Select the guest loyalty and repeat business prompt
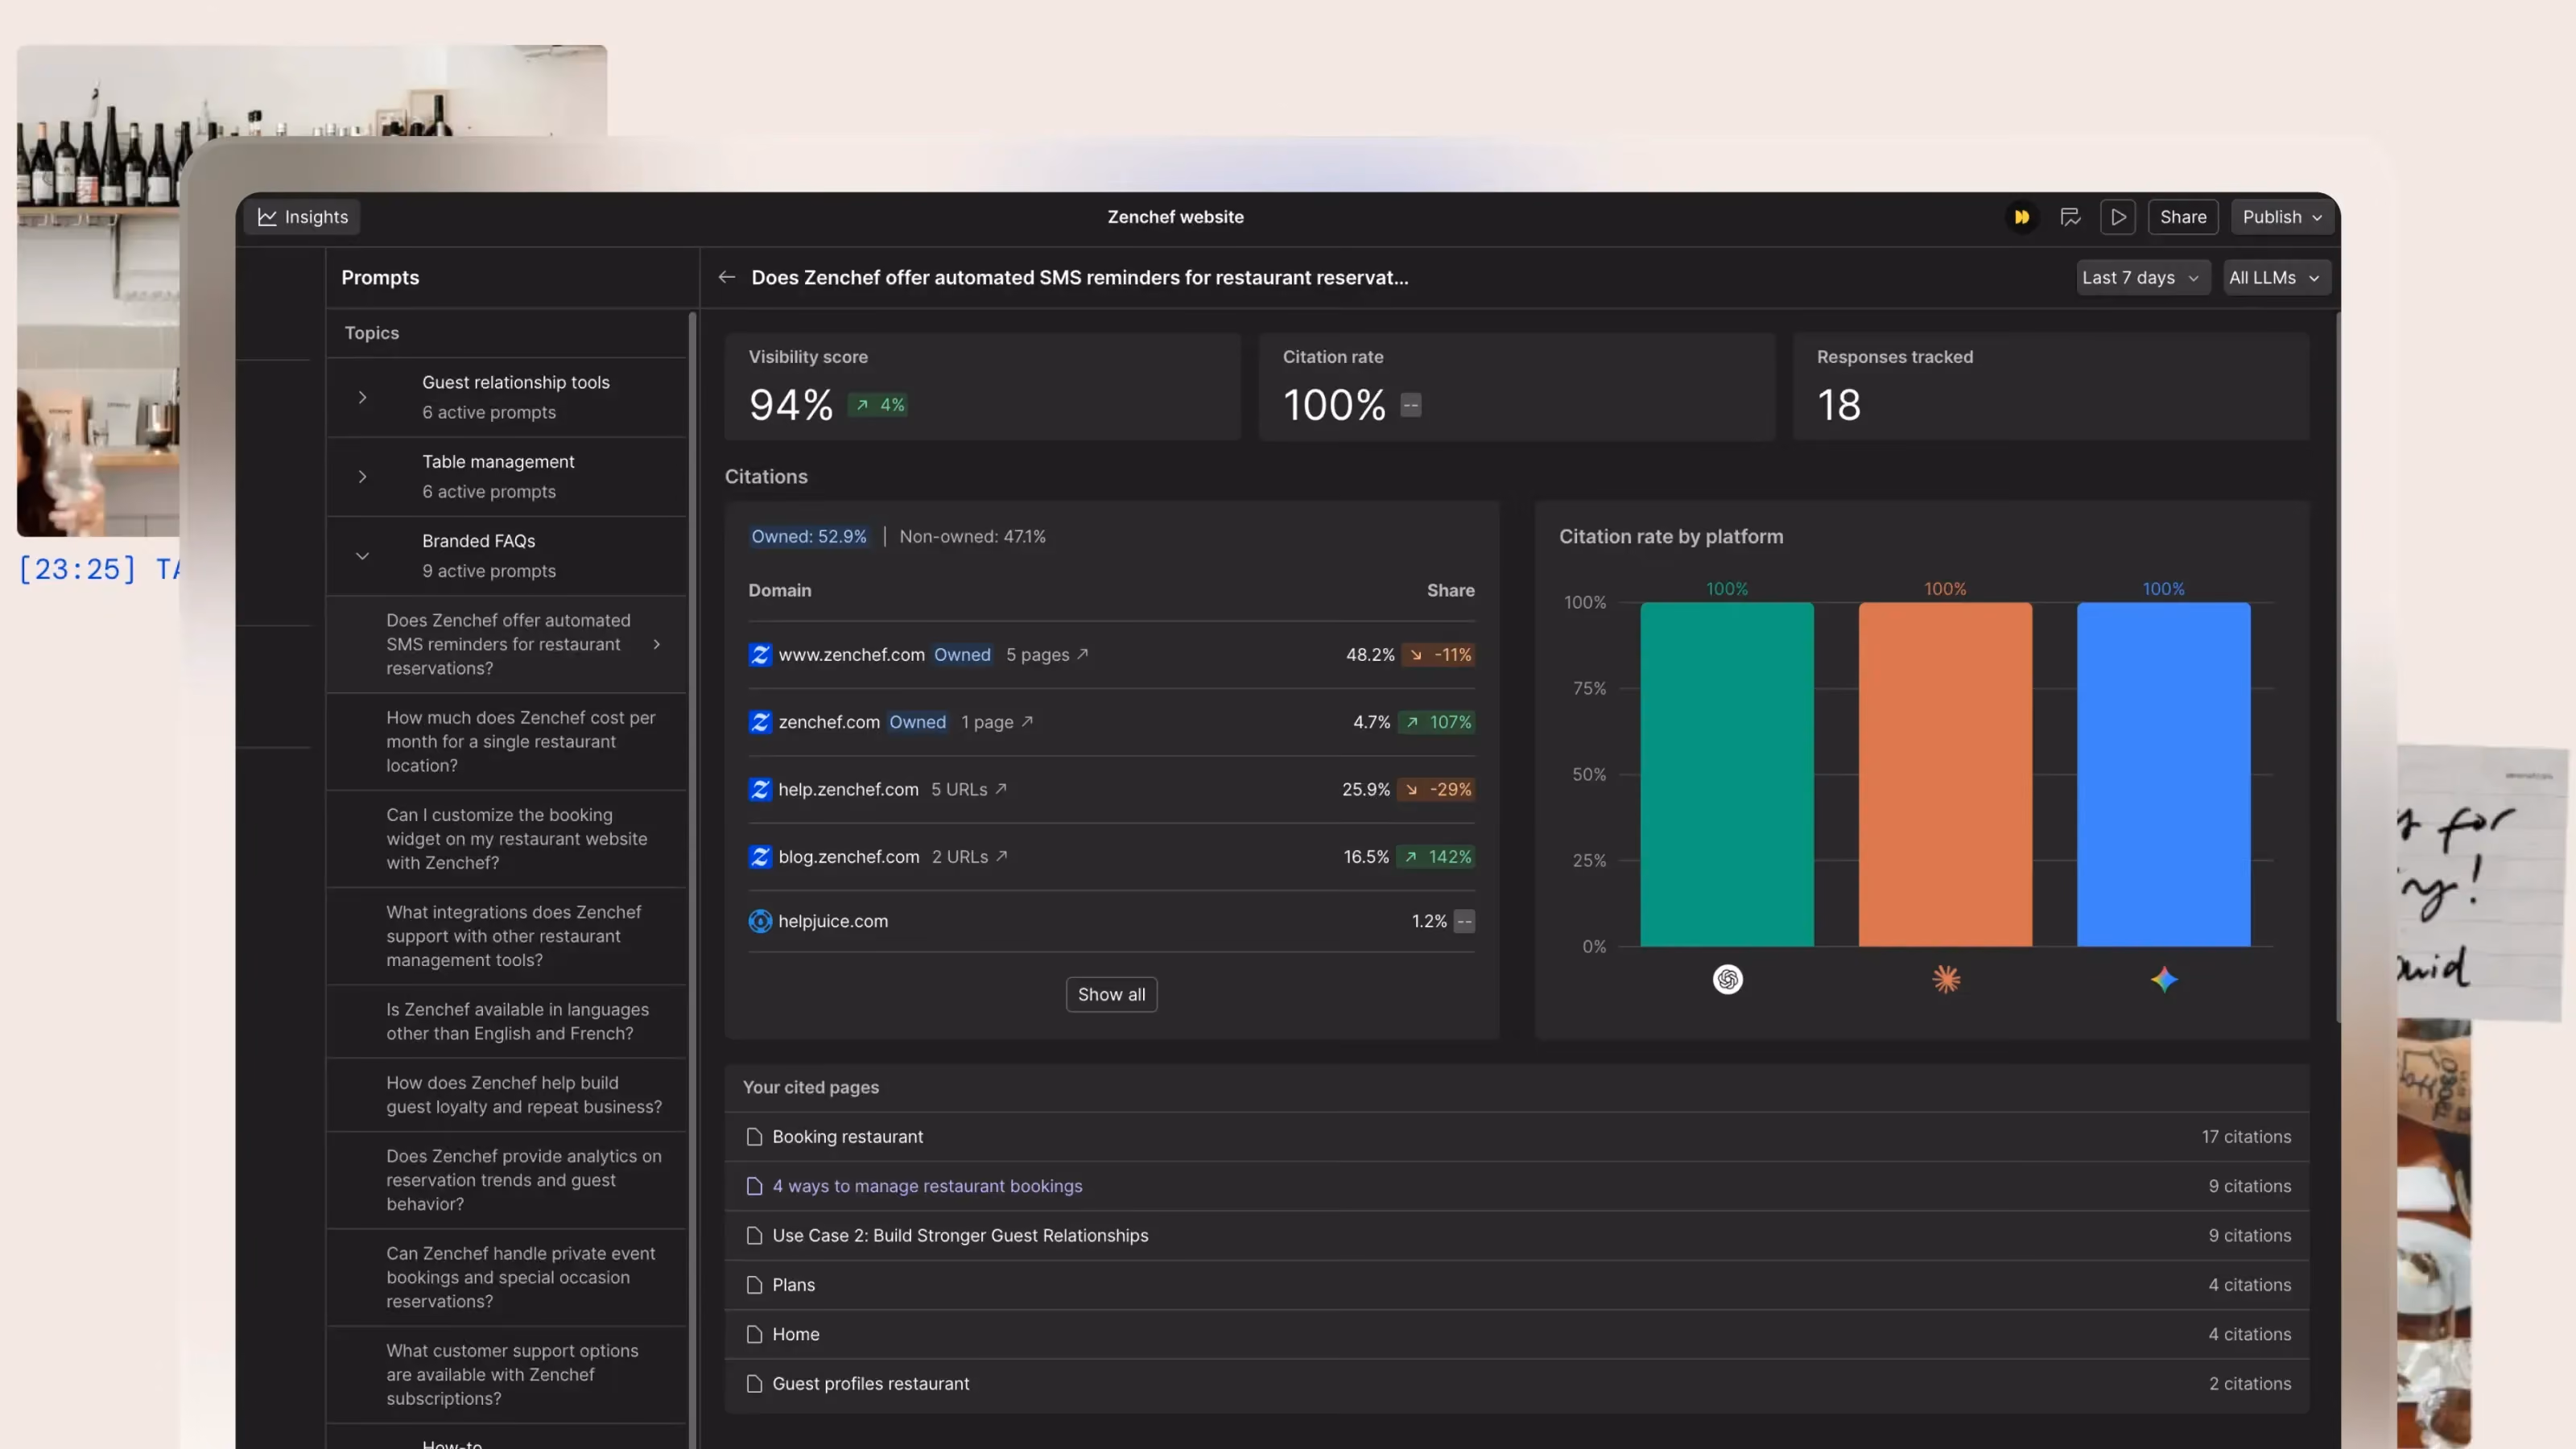Image resolution: width=2576 pixels, height=1449 pixels. 506,1094
